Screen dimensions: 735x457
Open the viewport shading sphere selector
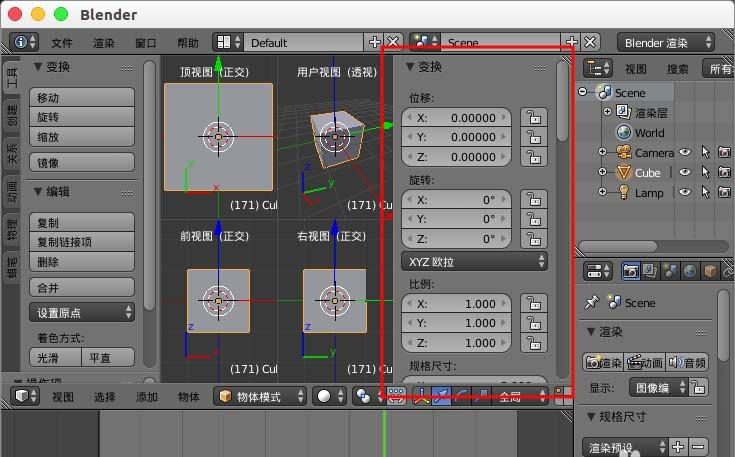[330, 396]
